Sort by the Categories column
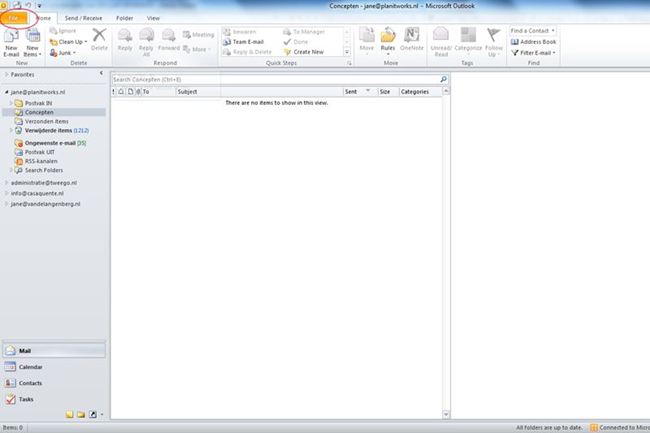Image resolution: width=650 pixels, height=433 pixels. tap(421, 92)
